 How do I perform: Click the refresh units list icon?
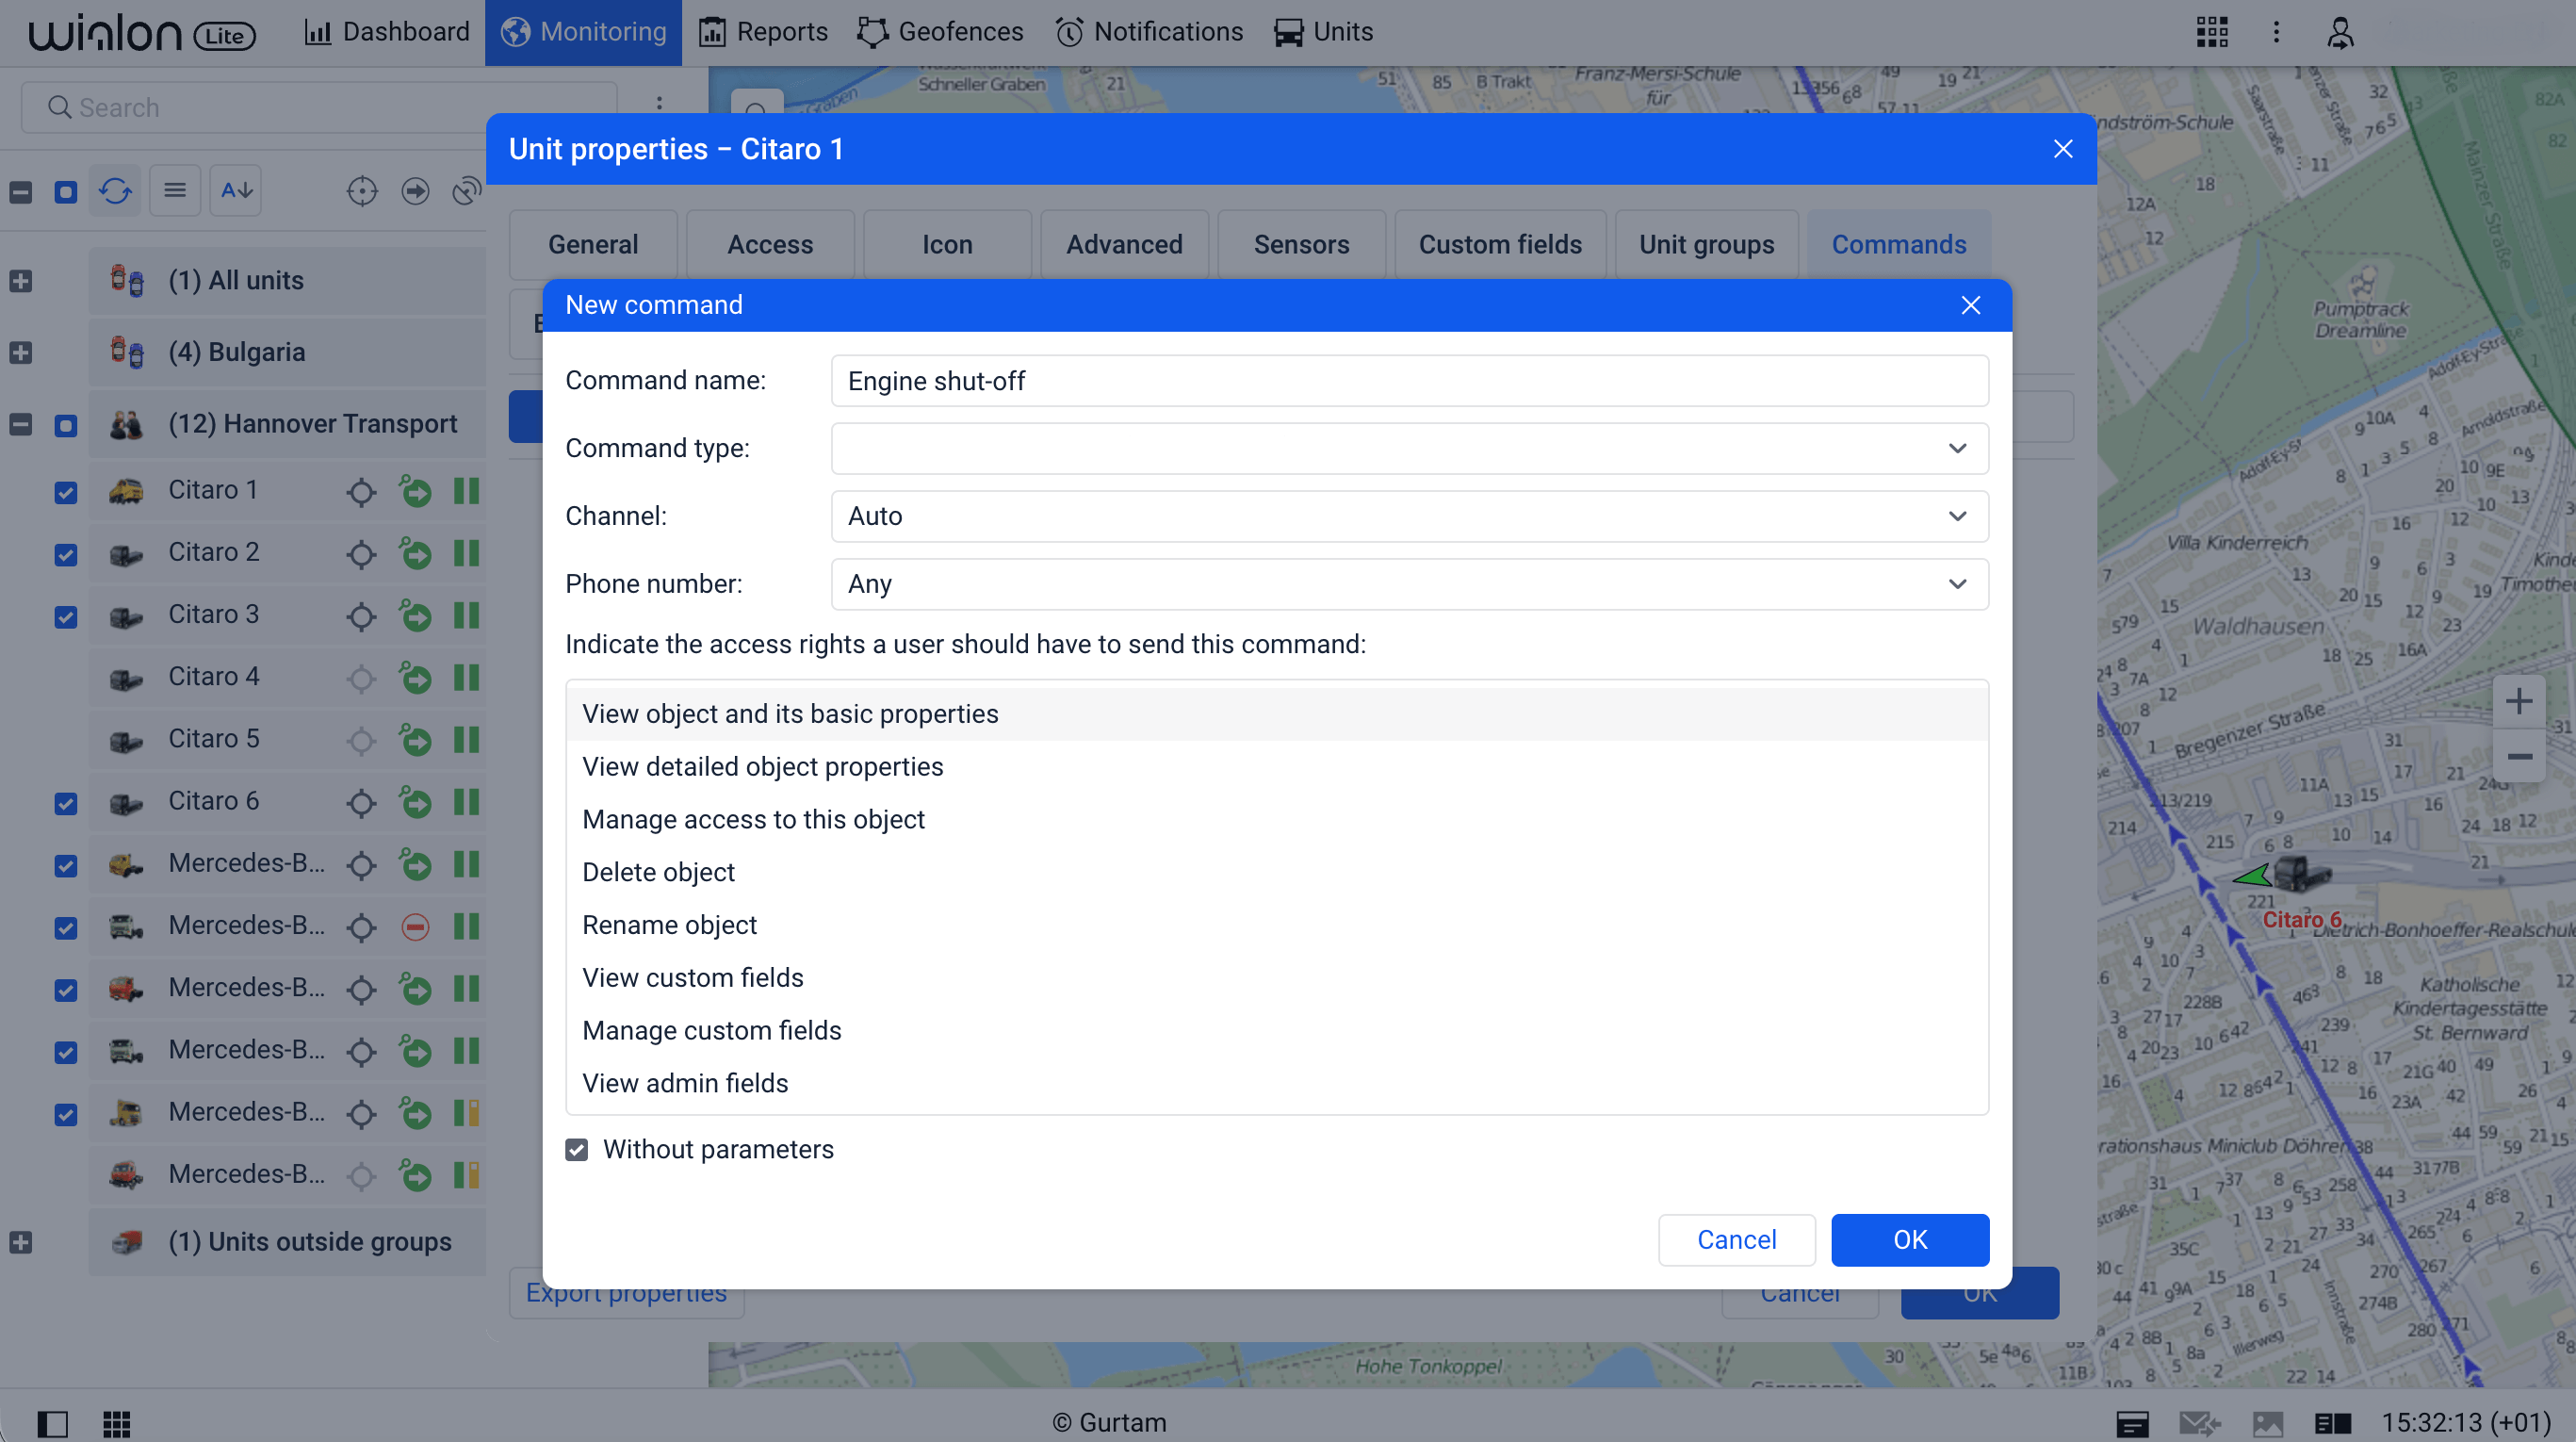coord(115,190)
